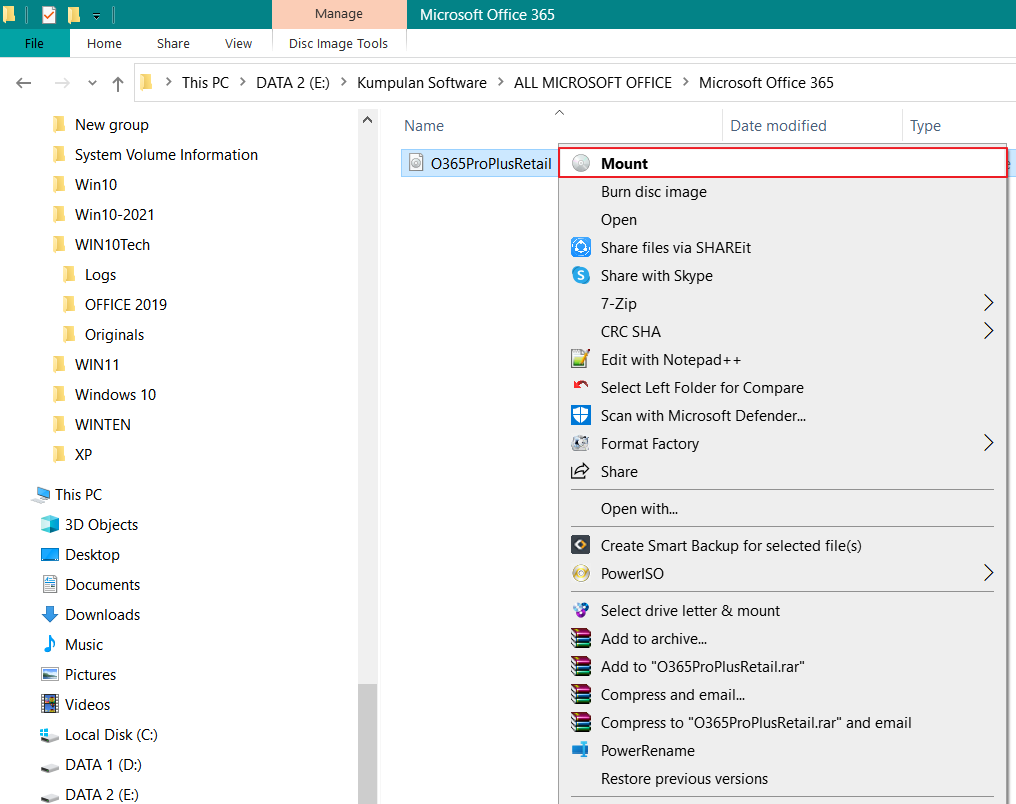Click the Skype icon in context menu
Image resolution: width=1016 pixels, height=804 pixels.
581,275
